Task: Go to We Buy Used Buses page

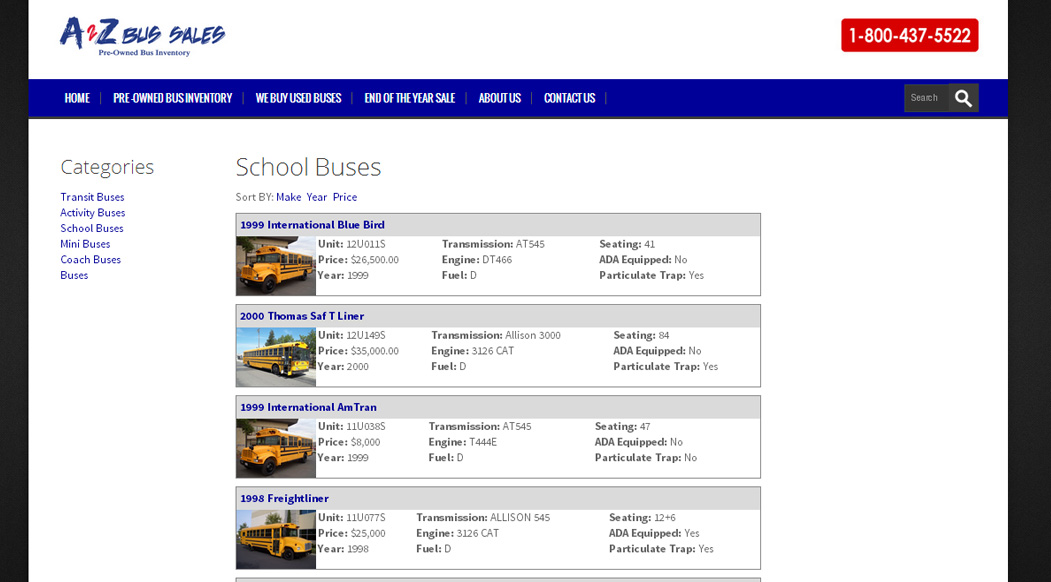Action: pyautogui.click(x=298, y=98)
